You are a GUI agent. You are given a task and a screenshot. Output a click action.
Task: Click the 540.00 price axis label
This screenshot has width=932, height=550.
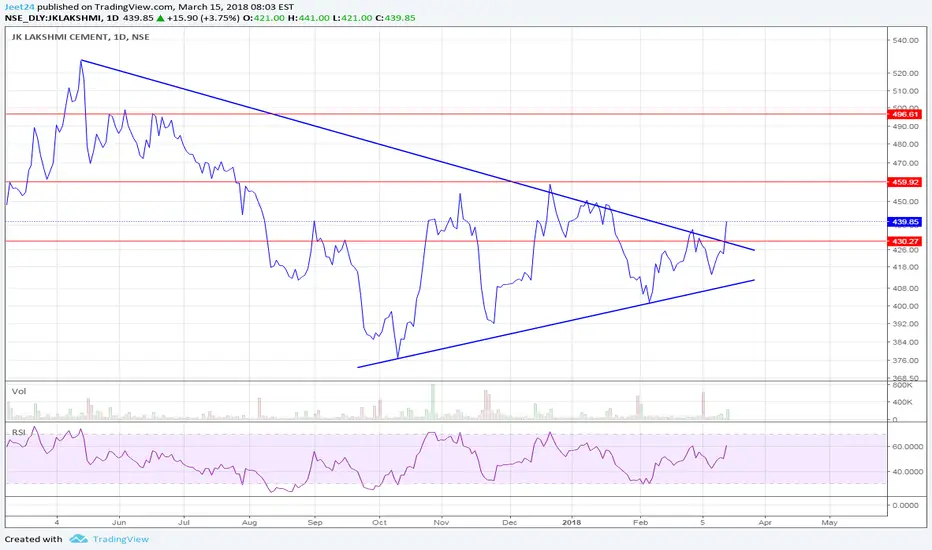pos(906,40)
